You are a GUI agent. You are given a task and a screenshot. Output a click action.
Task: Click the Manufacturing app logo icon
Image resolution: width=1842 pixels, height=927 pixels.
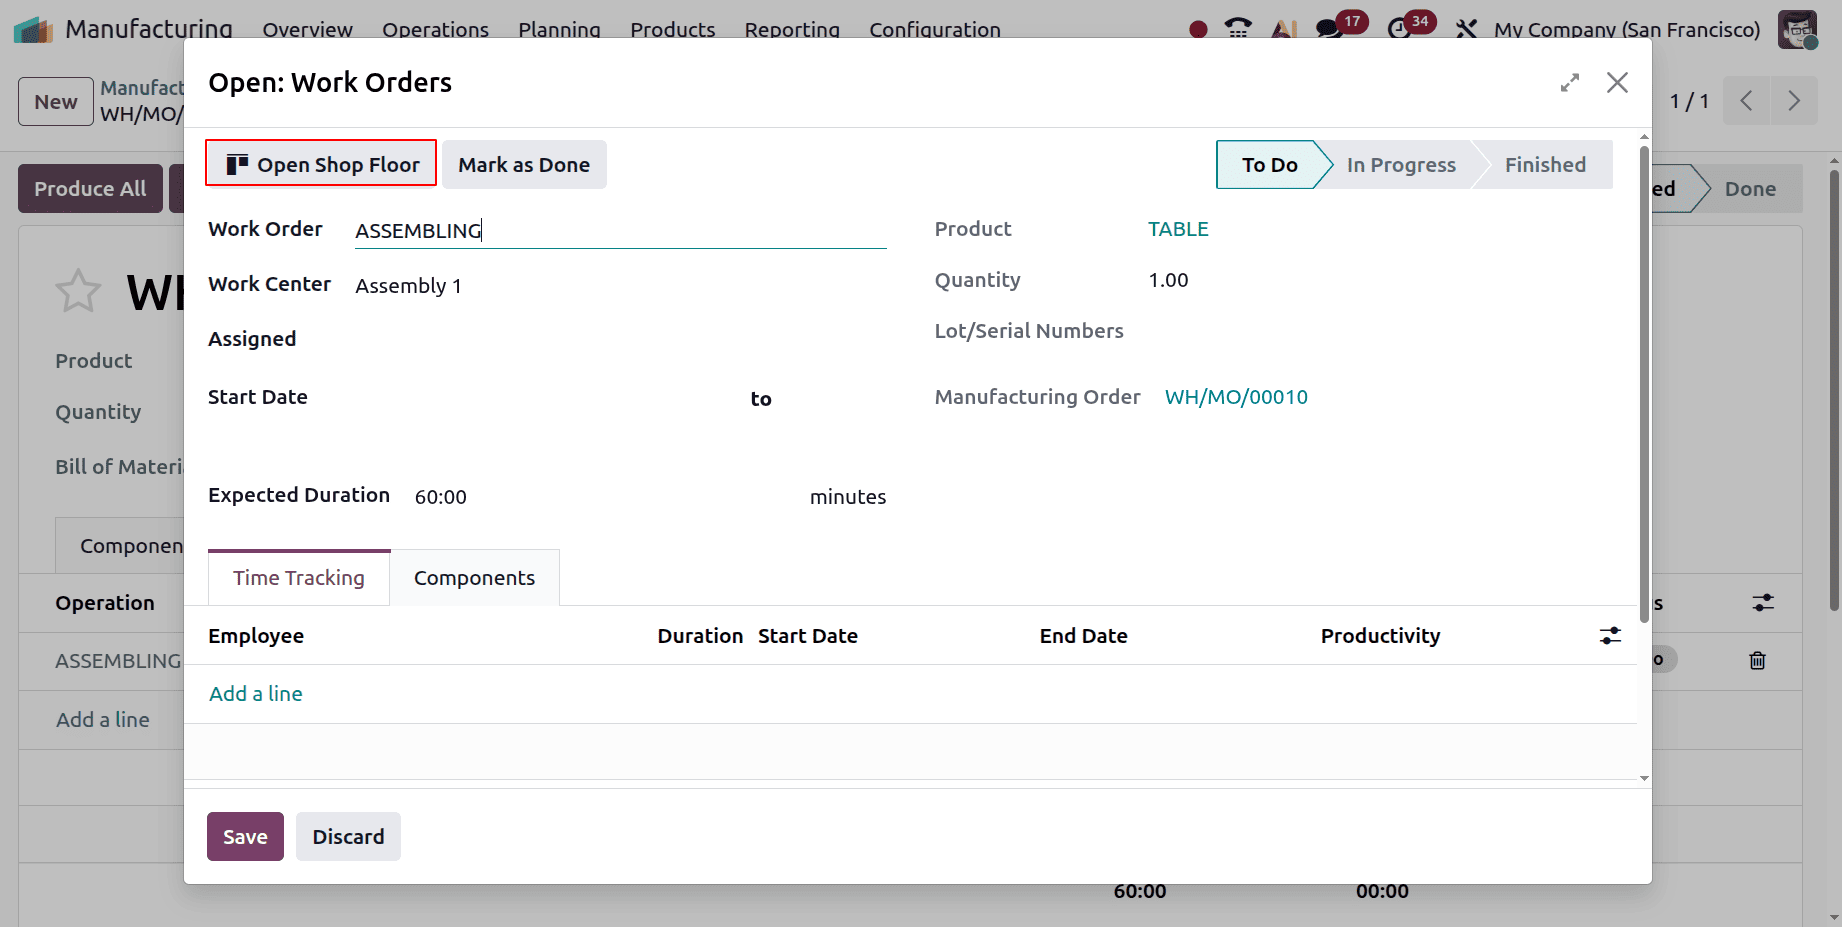click(33, 29)
